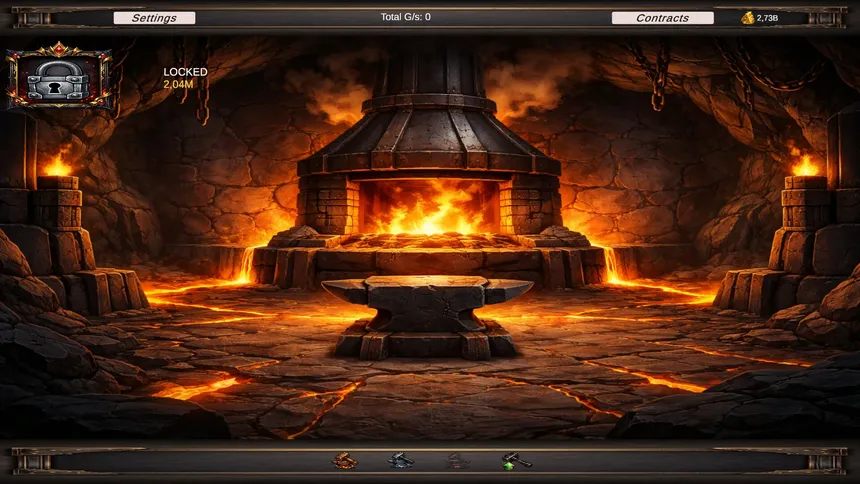
Task: Click the forge's metal chimney hood
Action: 428,120
